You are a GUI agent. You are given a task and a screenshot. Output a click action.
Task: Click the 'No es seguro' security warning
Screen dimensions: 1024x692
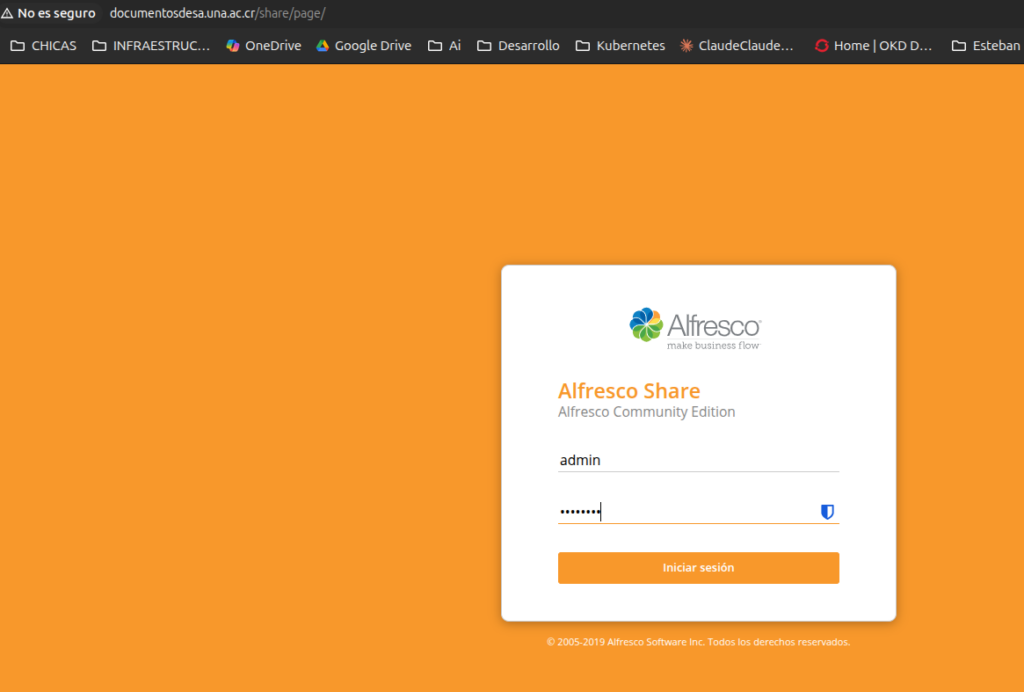pos(48,13)
